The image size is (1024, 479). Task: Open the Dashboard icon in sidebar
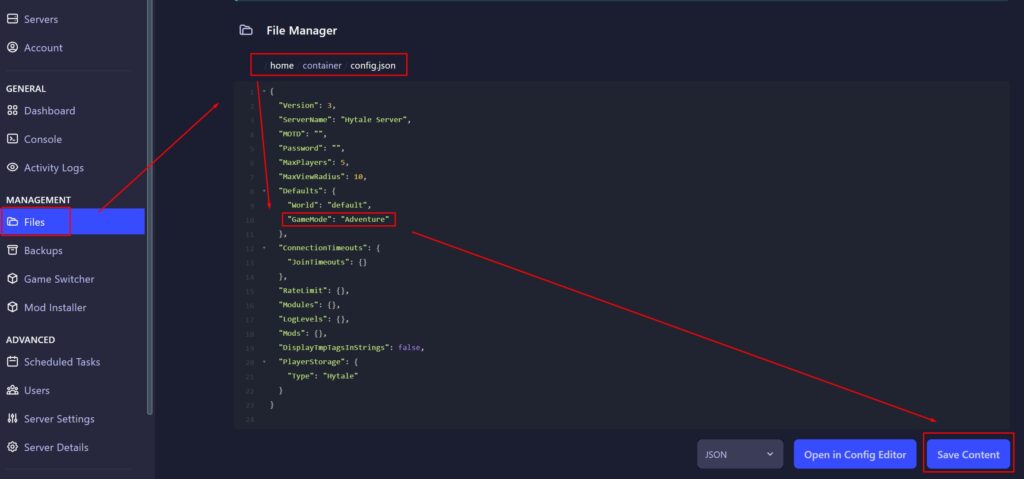13,111
